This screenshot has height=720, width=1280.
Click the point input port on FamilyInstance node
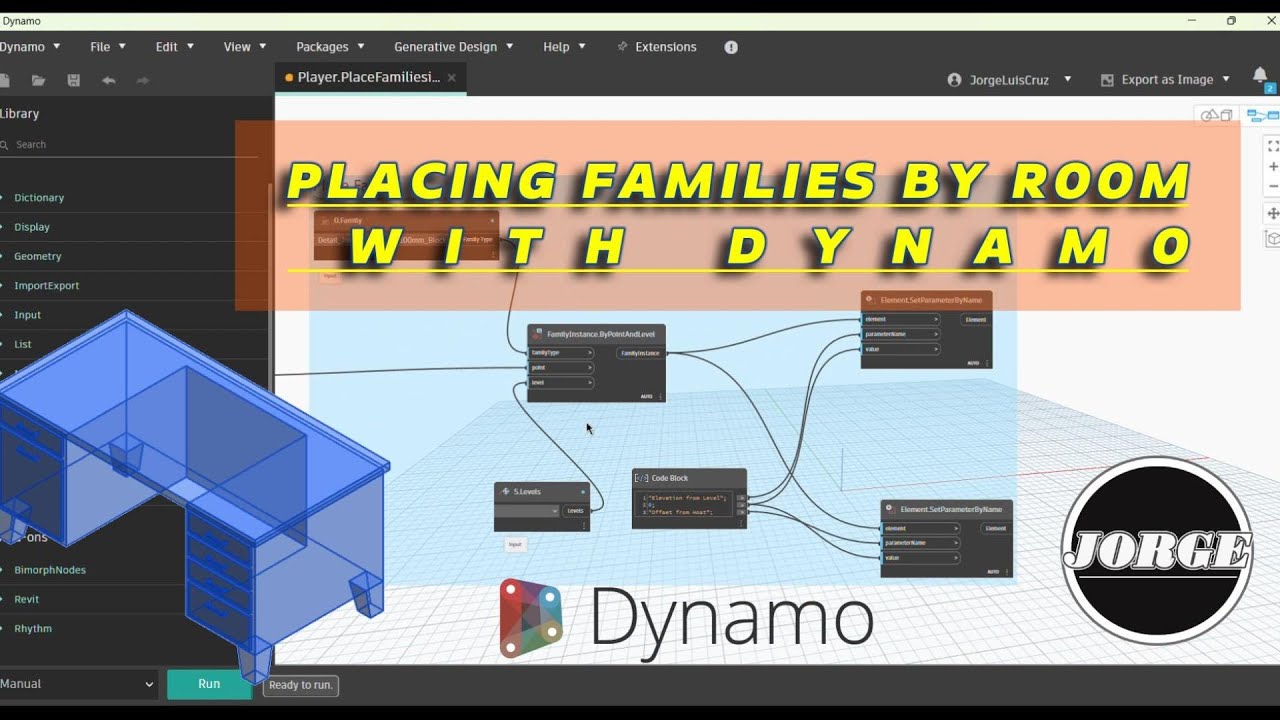(x=561, y=368)
